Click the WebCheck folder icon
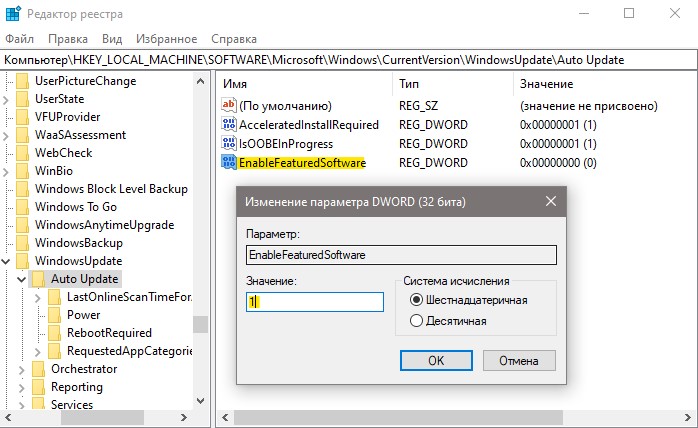Image resolution: width=698 pixels, height=428 pixels. [22, 153]
